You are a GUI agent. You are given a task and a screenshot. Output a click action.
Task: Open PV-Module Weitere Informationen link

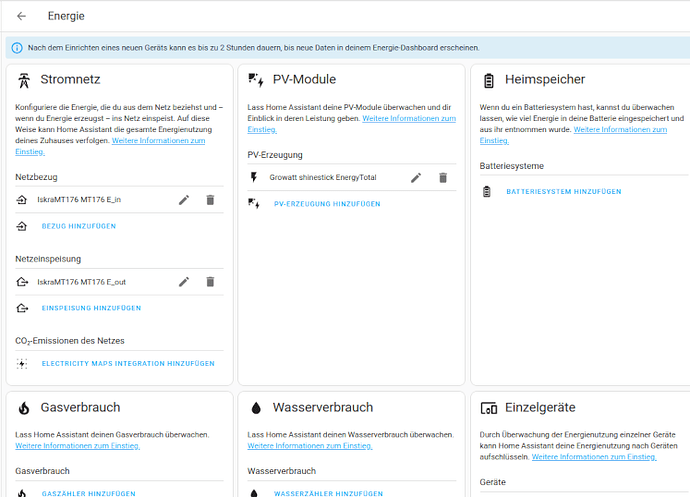(x=408, y=118)
